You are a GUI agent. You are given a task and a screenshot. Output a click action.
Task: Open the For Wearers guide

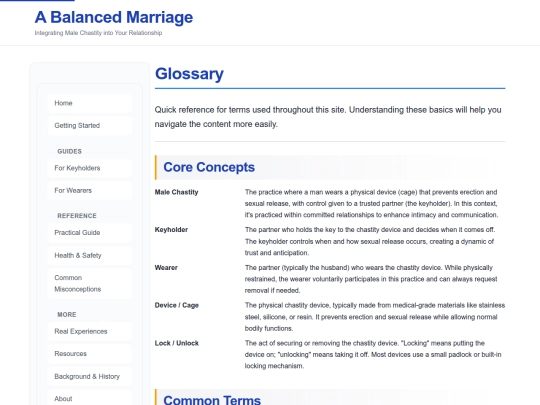[90, 190]
